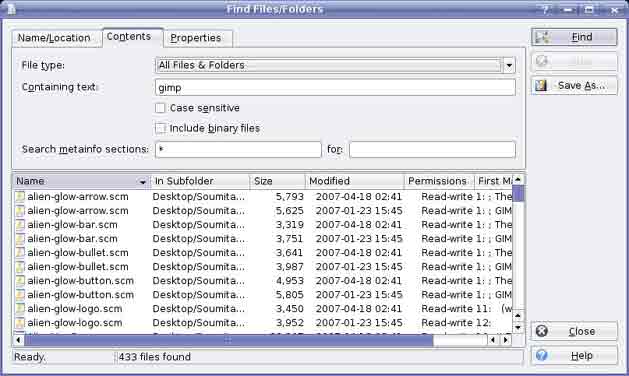The image size is (629, 376).
Task: Open the File type dropdown arrow
Action: coord(509,65)
